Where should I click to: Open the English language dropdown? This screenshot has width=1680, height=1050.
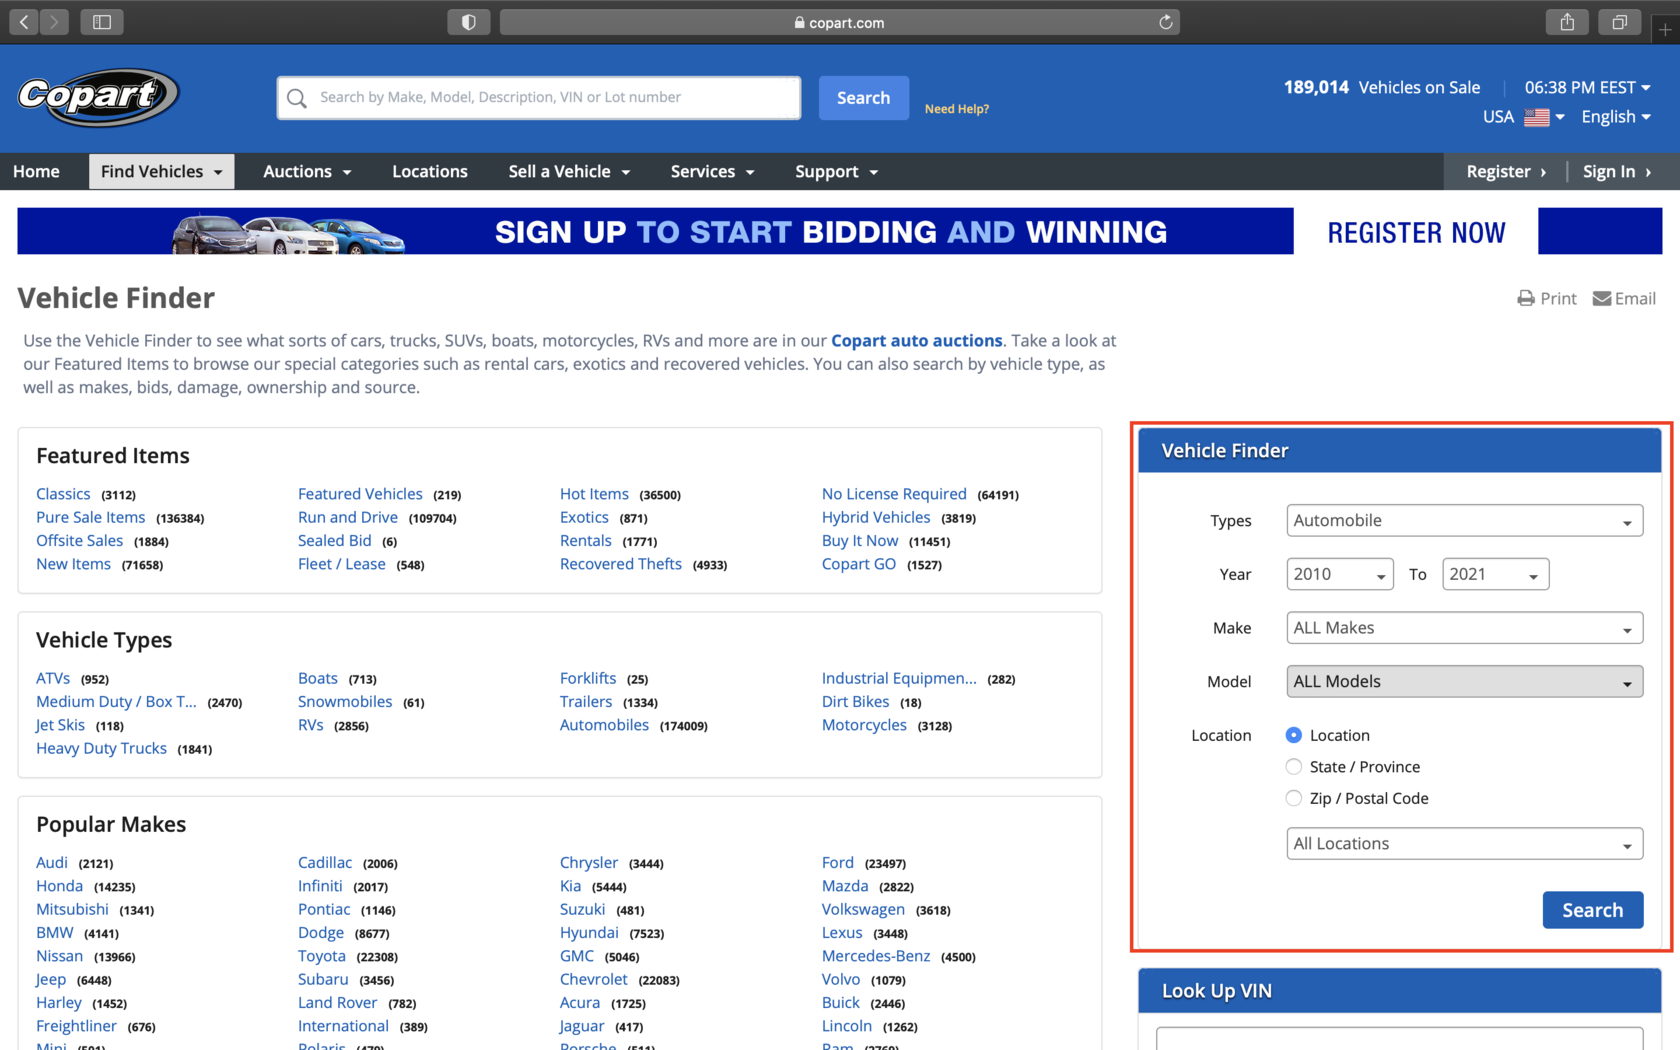[1616, 117]
